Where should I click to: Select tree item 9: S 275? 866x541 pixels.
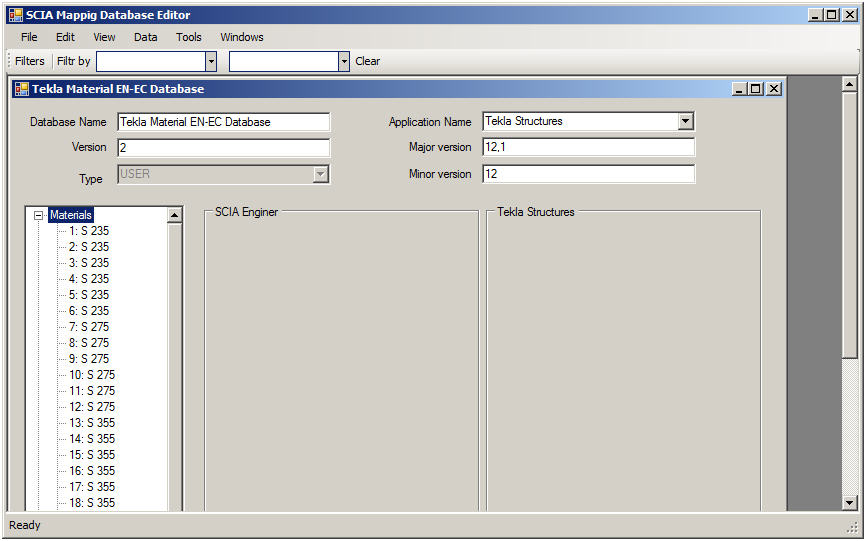89,359
